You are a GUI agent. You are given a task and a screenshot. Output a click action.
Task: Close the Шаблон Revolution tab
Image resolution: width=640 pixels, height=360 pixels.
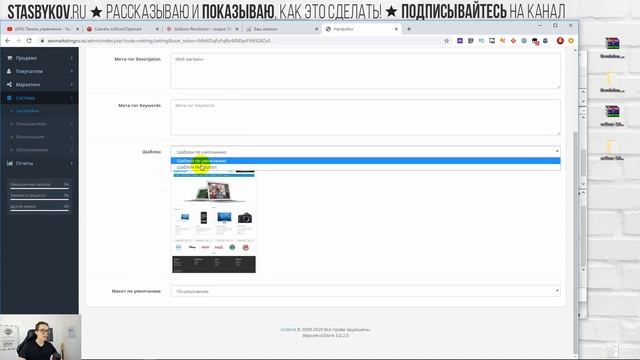click(x=237, y=29)
